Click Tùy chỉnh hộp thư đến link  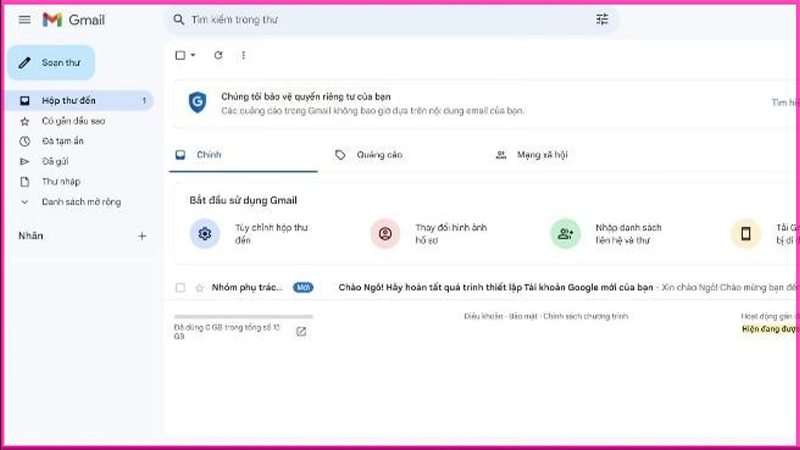pos(271,234)
